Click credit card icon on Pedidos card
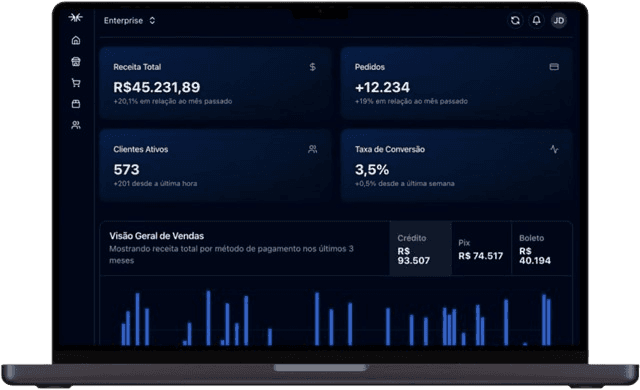This screenshot has height=390, width=640. point(554,66)
